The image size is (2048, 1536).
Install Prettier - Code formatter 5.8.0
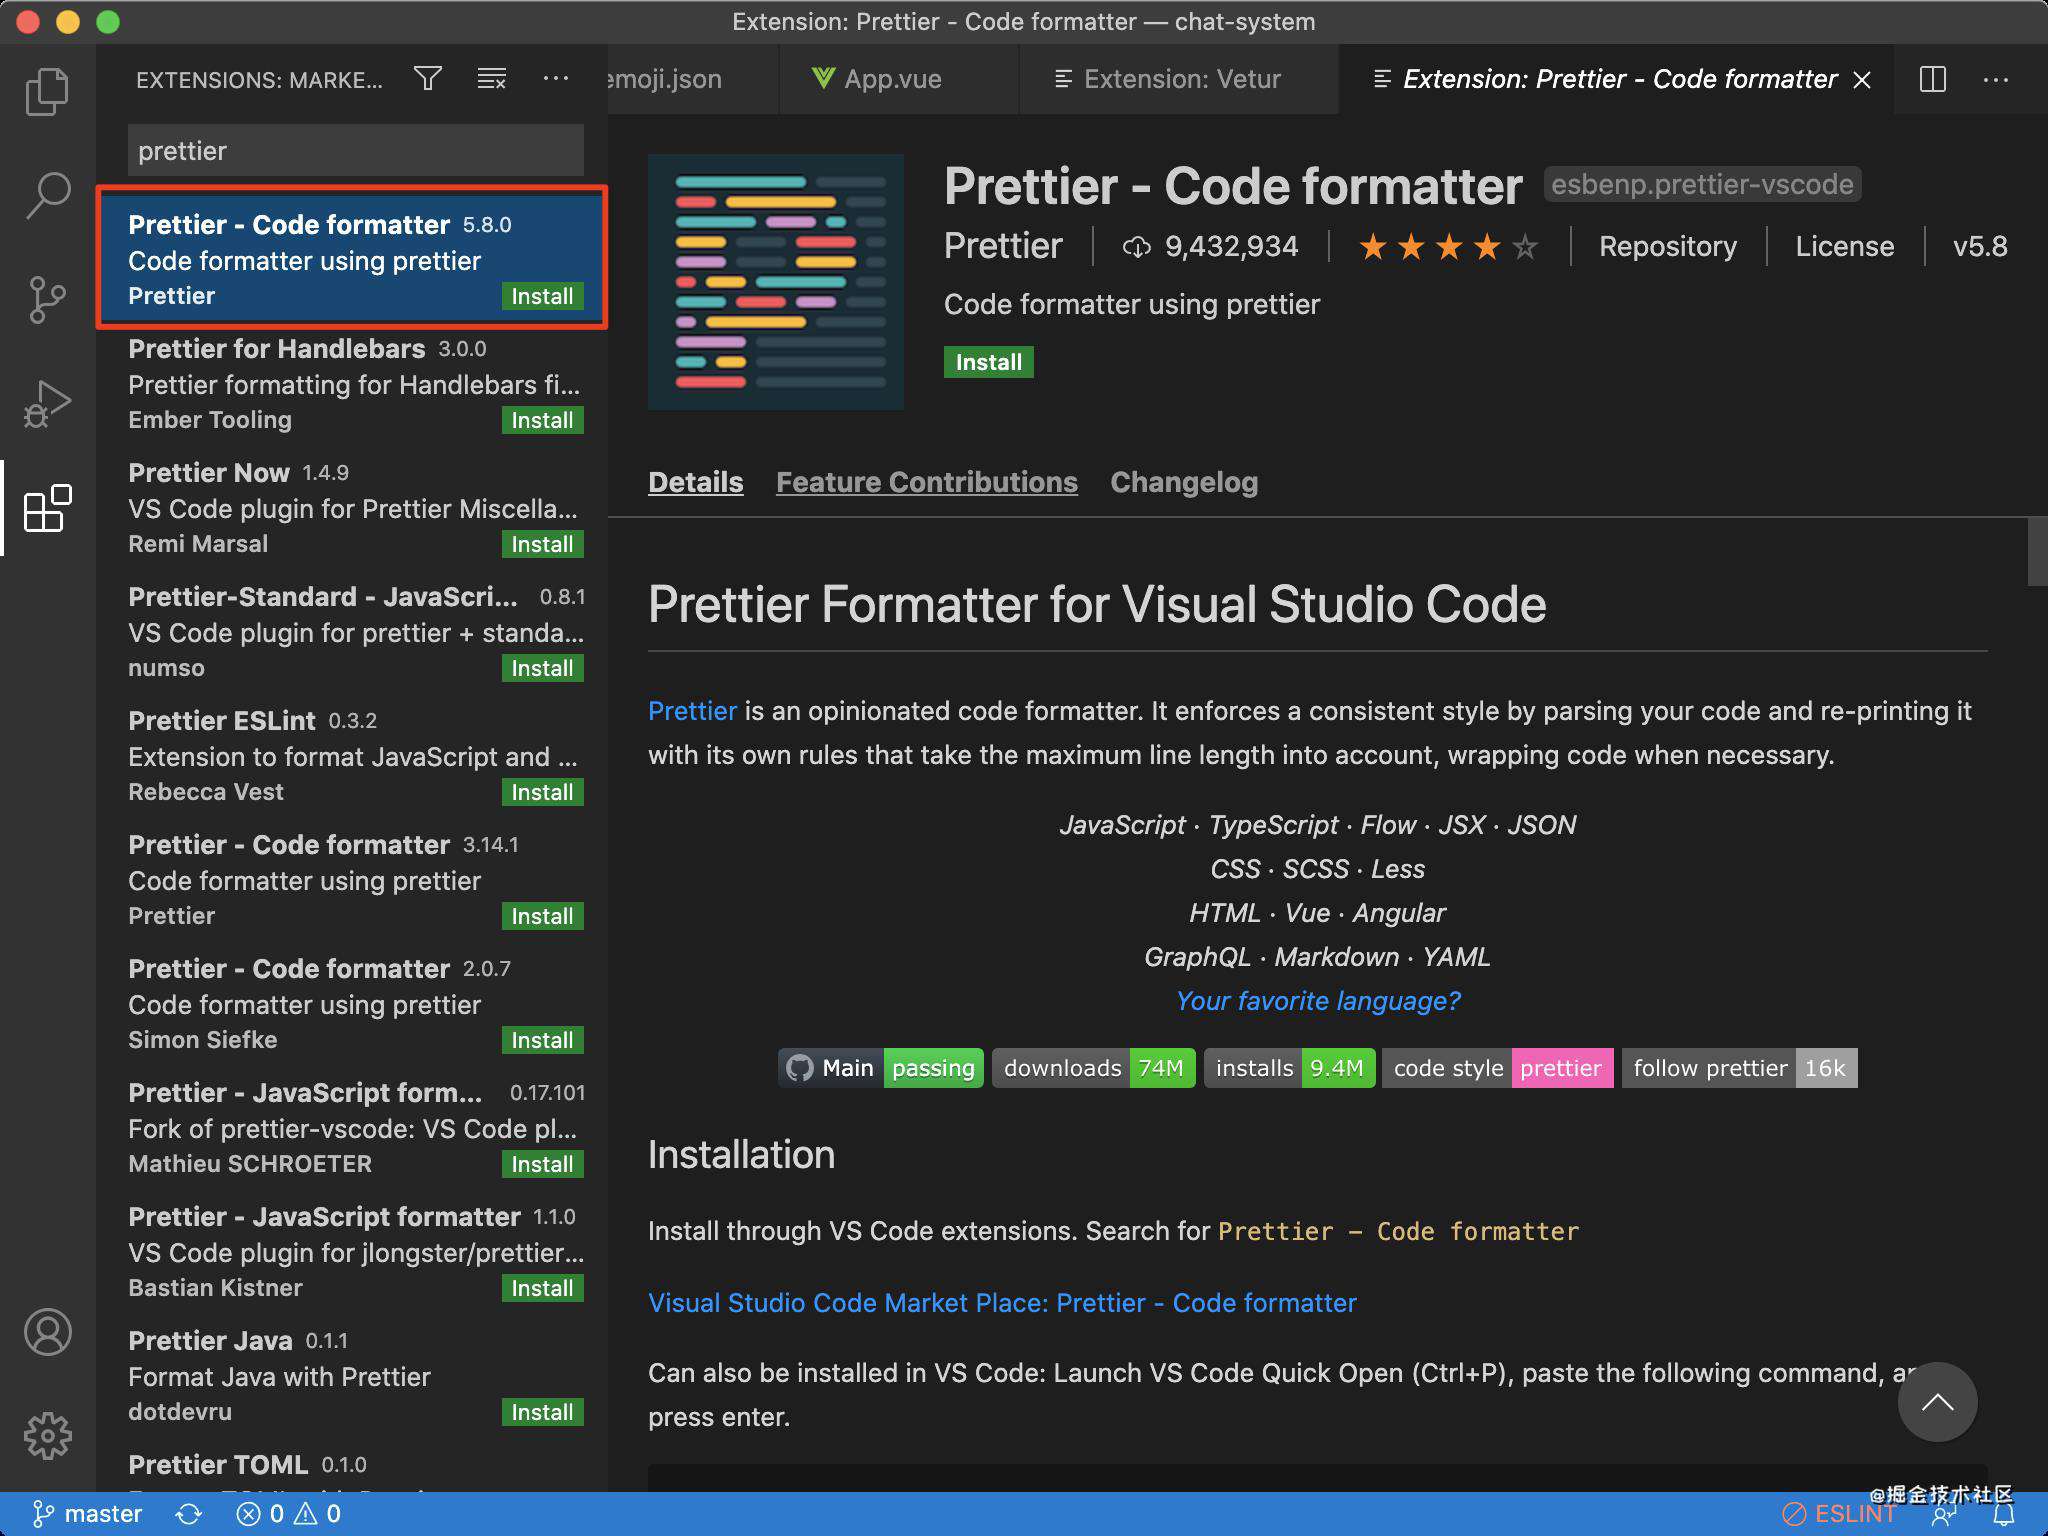[542, 296]
